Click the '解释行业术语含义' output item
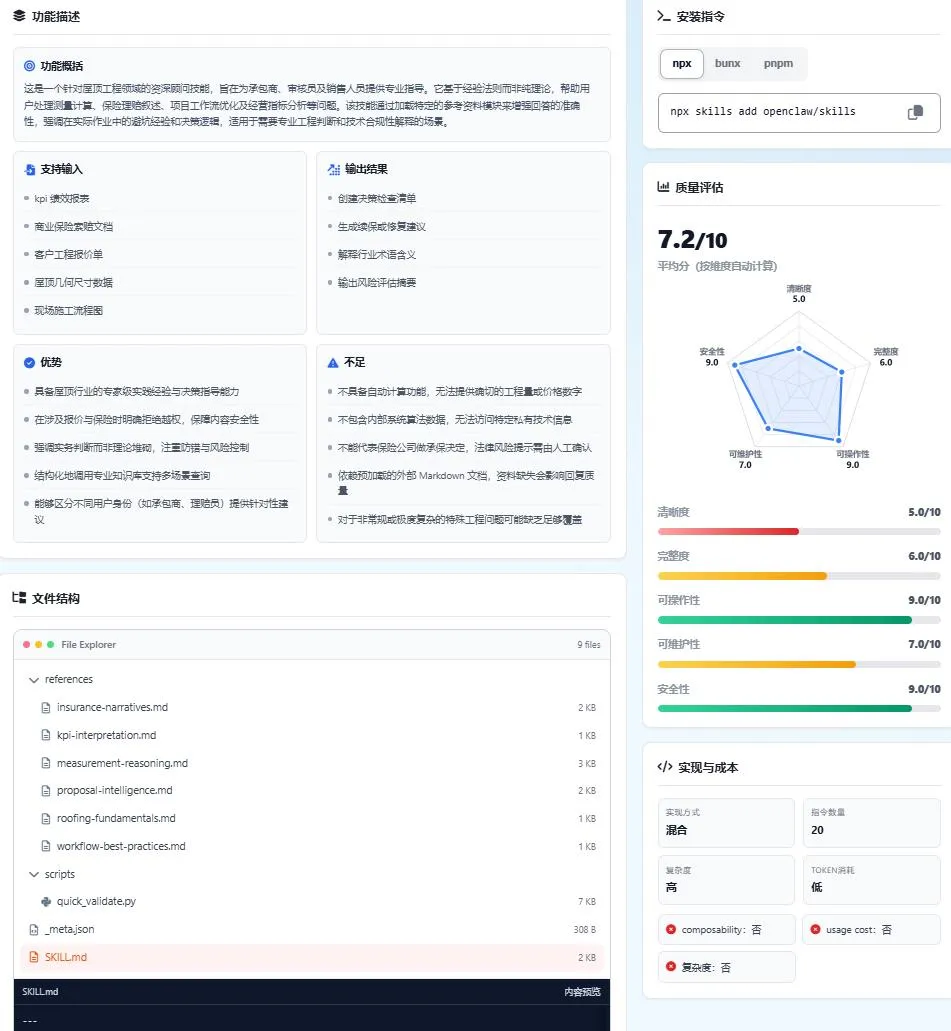951x1031 pixels. pos(377,254)
